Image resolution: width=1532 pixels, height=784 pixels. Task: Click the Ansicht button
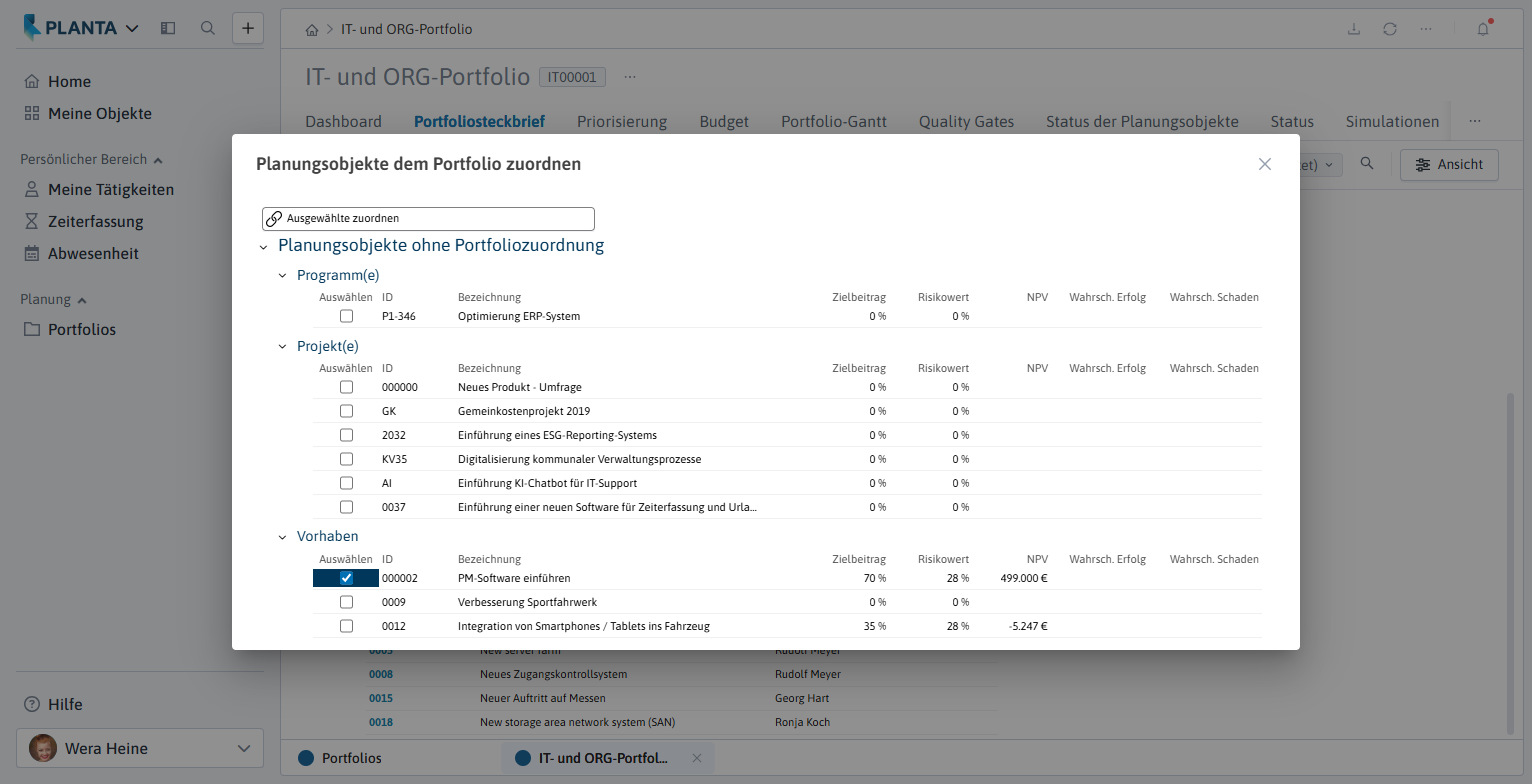click(x=1449, y=164)
